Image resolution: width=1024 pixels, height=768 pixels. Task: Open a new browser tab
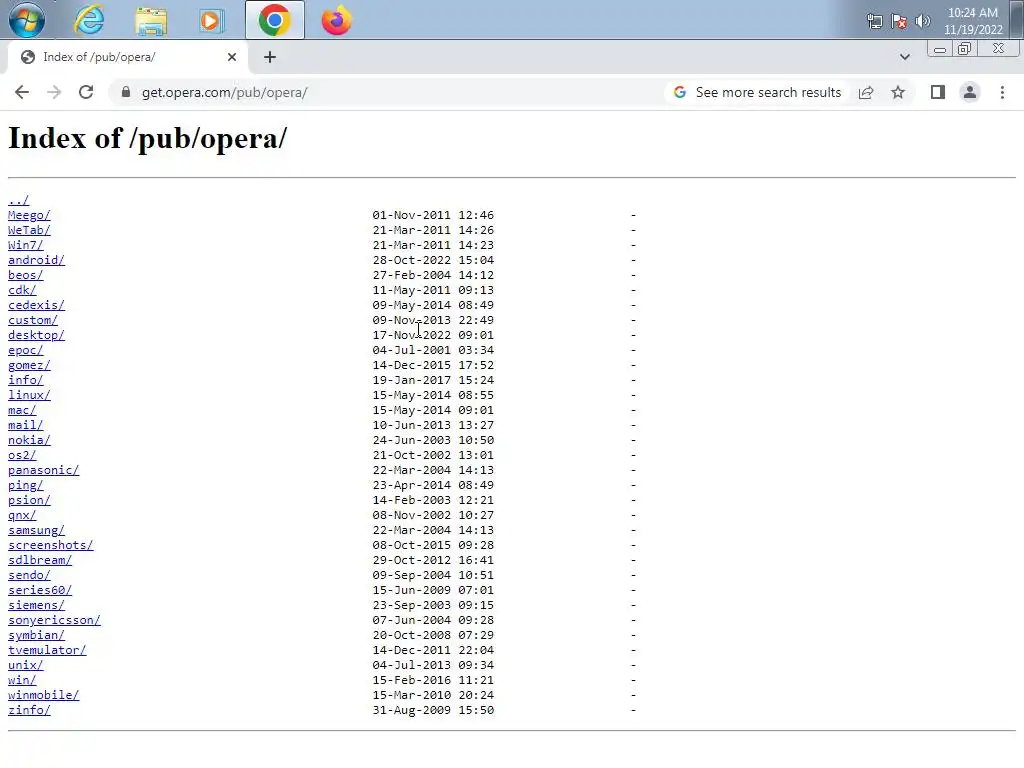270,57
